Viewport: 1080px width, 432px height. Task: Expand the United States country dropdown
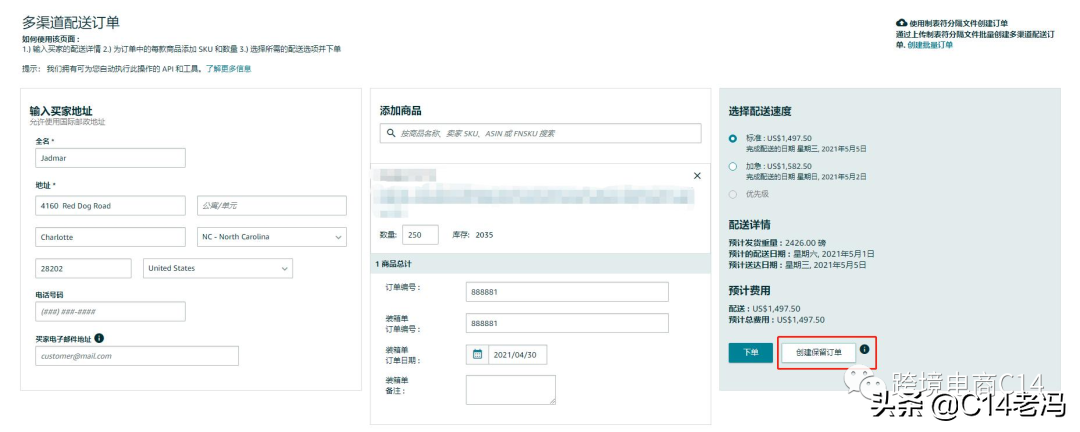point(218,268)
